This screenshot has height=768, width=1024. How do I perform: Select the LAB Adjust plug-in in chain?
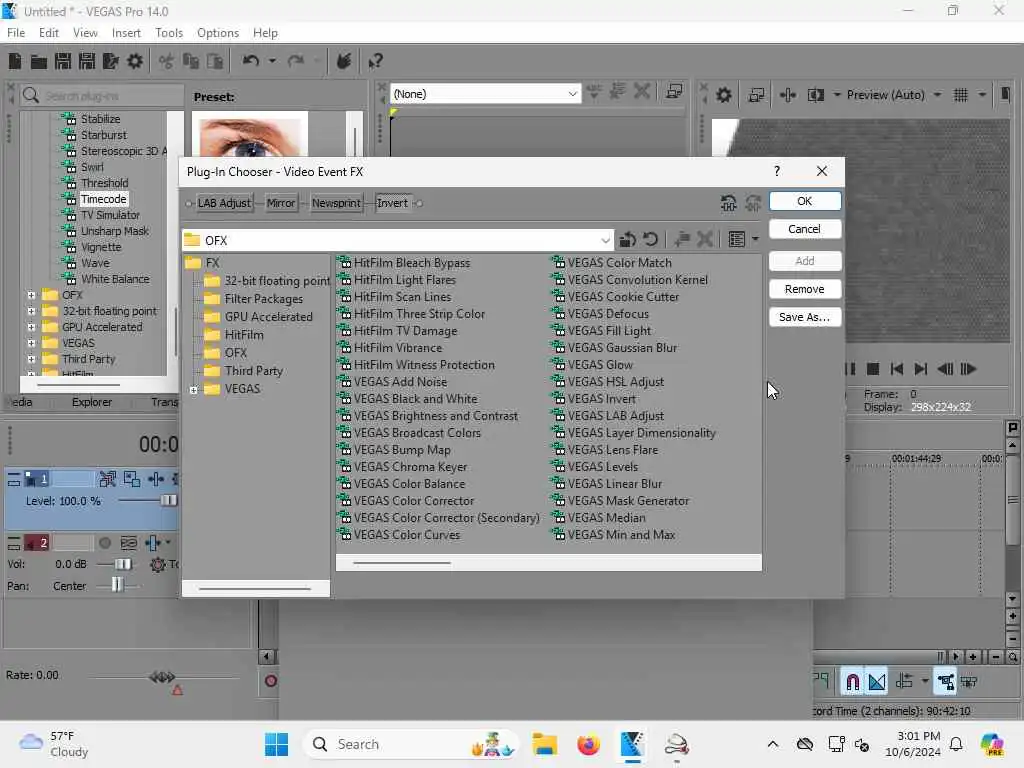click(224, 203)
